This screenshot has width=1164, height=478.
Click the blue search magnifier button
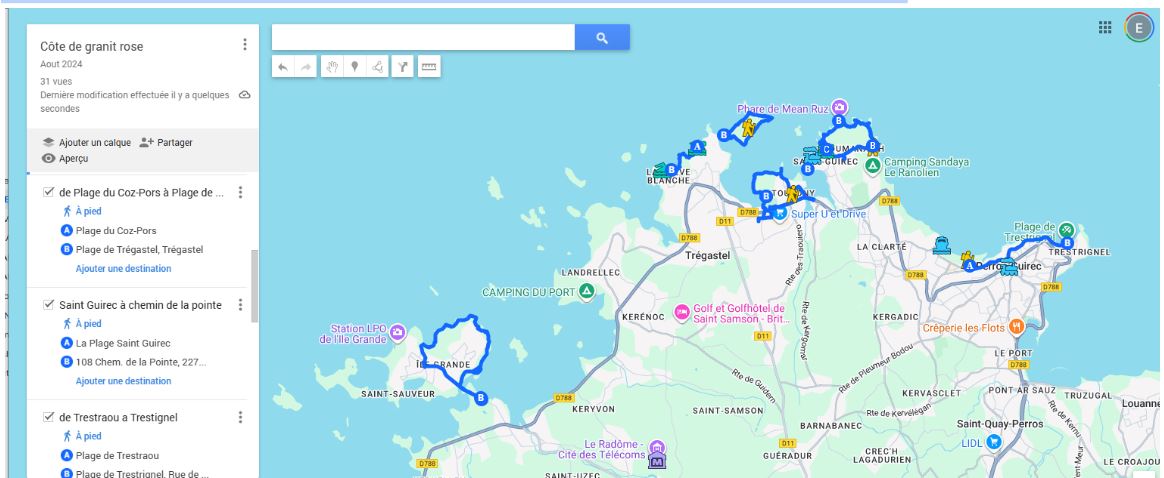(602, 38)
